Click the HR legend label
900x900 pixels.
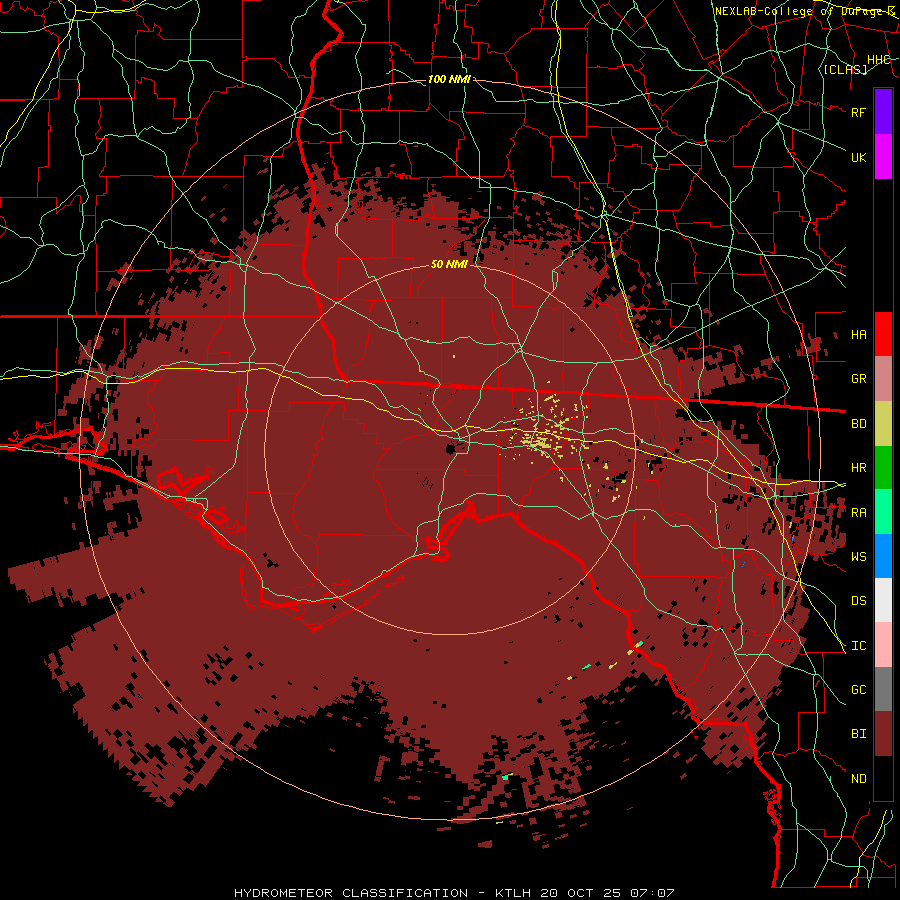click(859, 468)
